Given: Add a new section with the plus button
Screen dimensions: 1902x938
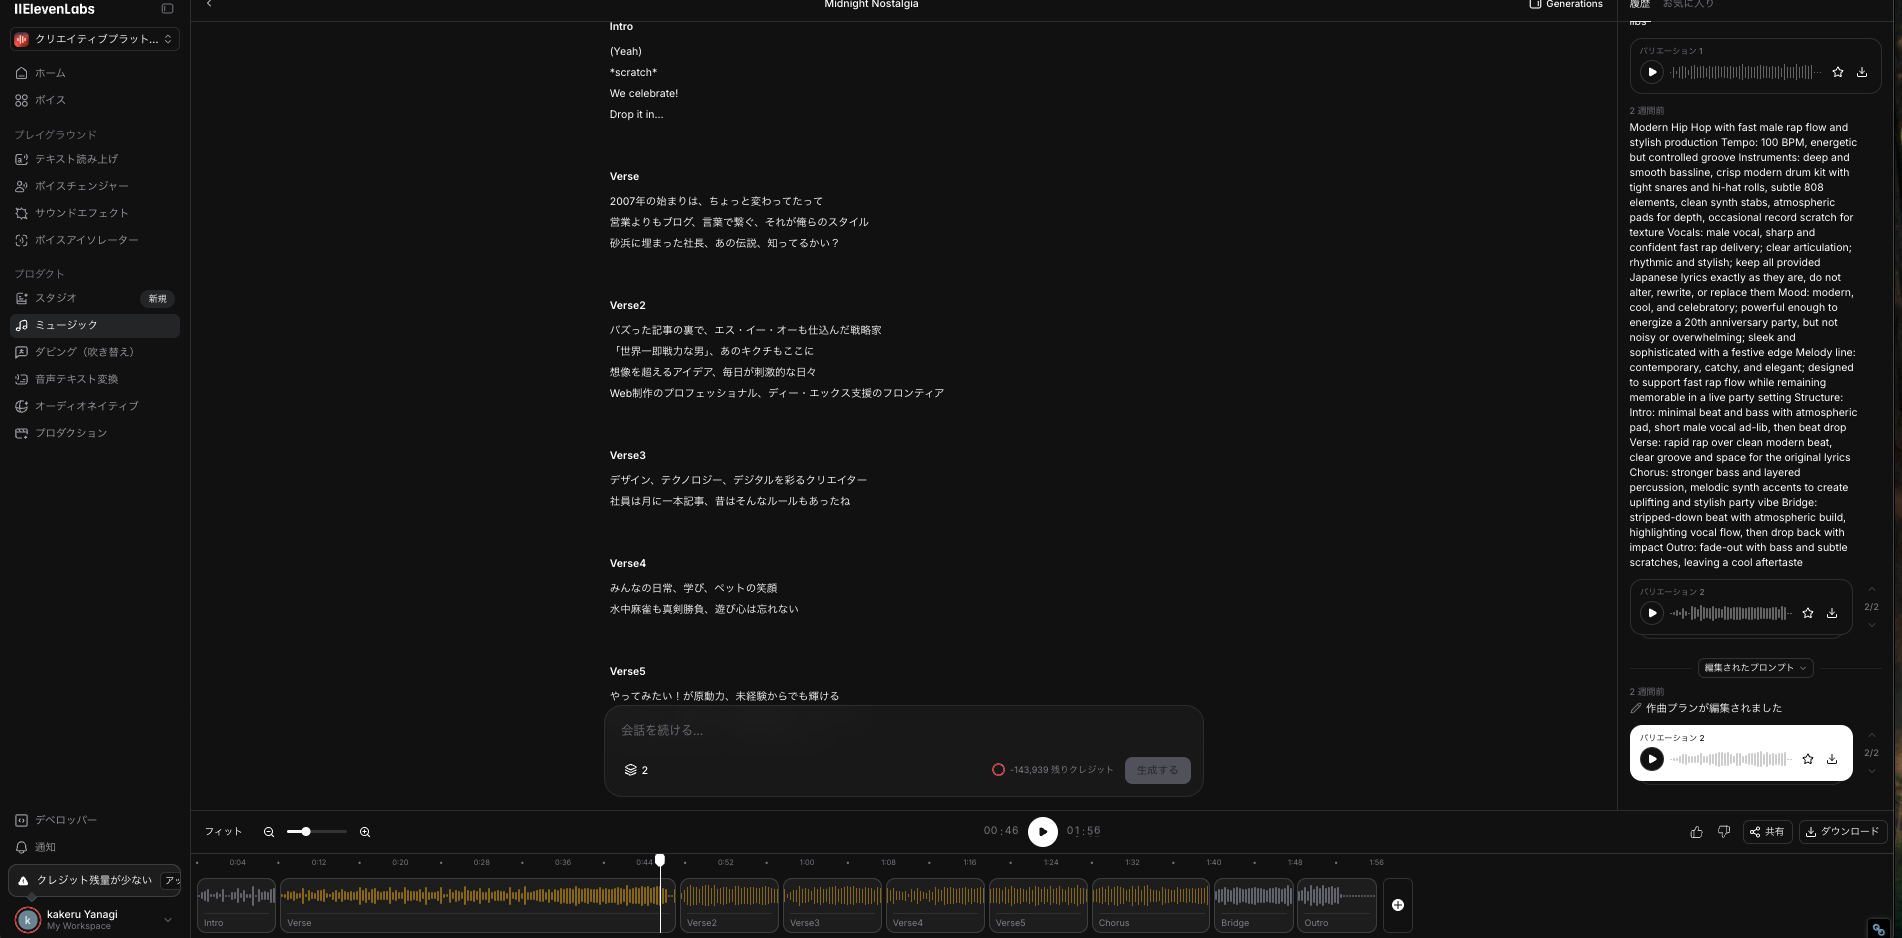Looking at the screenshot, I should 1397,905.
